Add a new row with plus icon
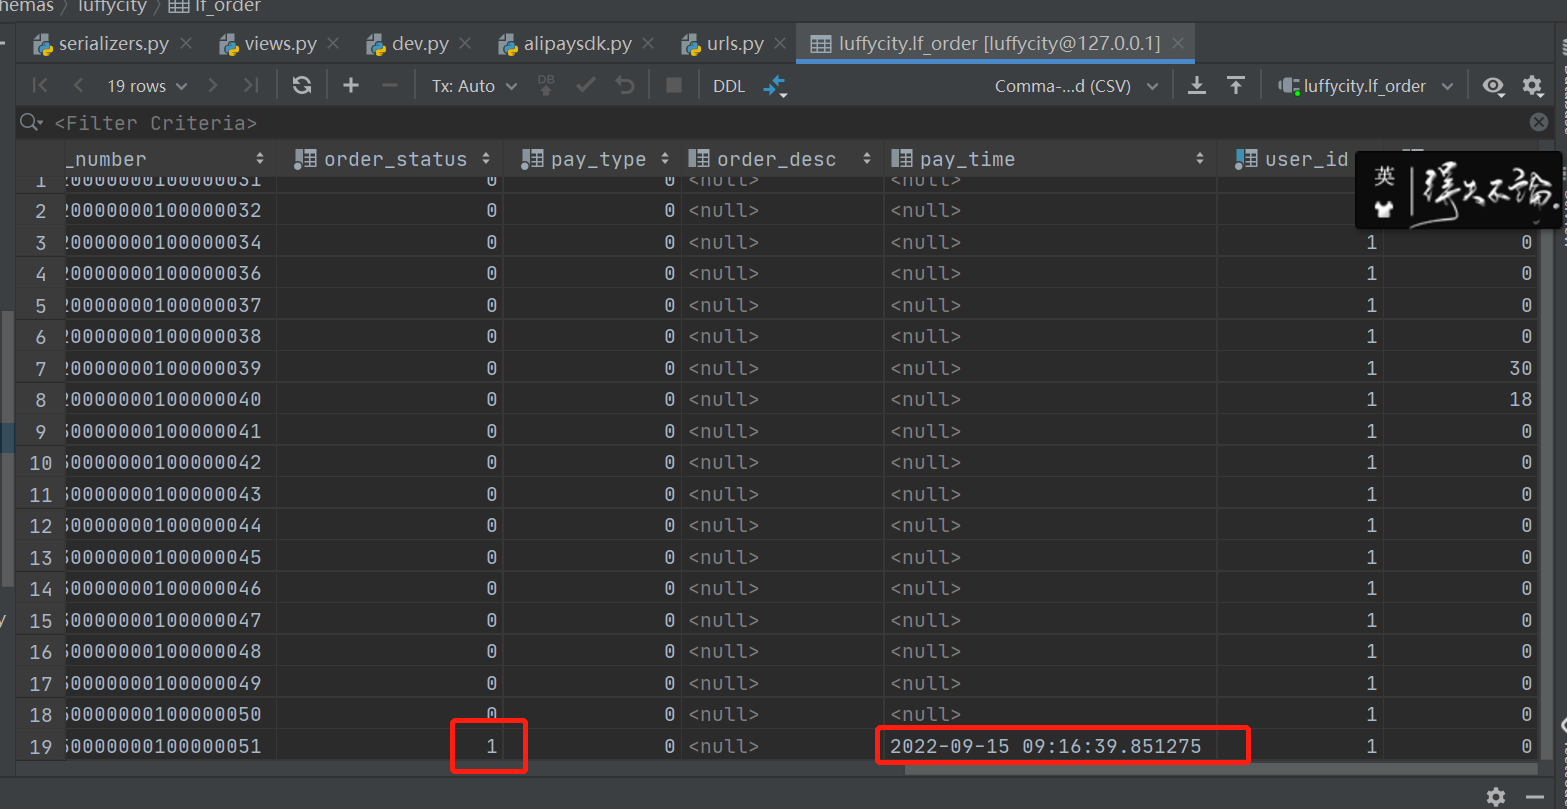 point(351,86)
